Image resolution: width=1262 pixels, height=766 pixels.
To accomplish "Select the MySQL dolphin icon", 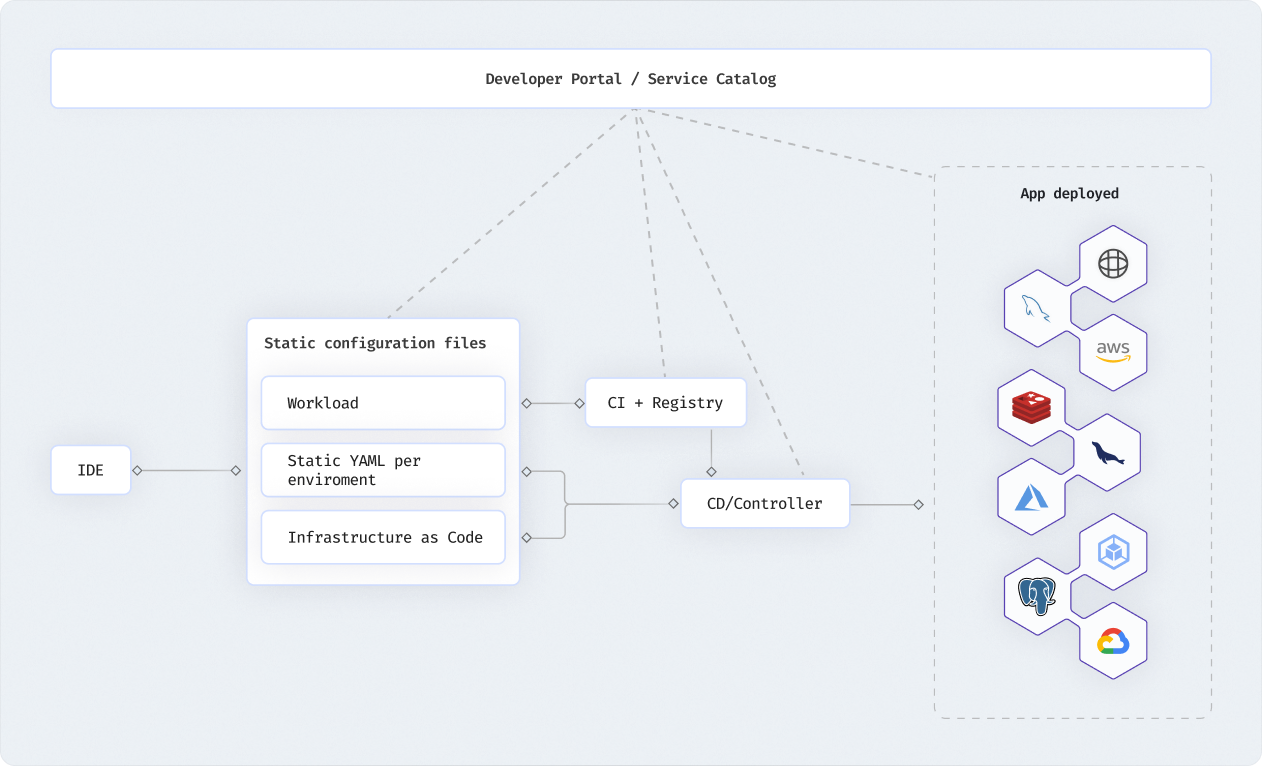I will [x=1037, y=308].
